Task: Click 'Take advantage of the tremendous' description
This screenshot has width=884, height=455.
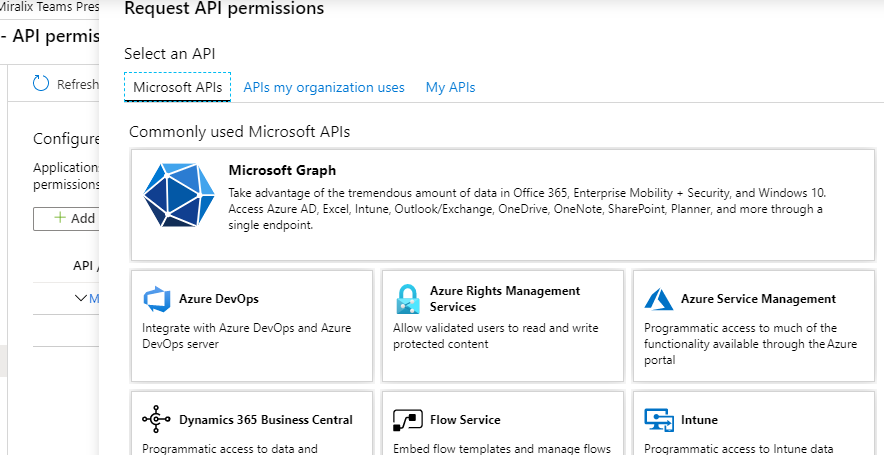Action: click(527, 209)
